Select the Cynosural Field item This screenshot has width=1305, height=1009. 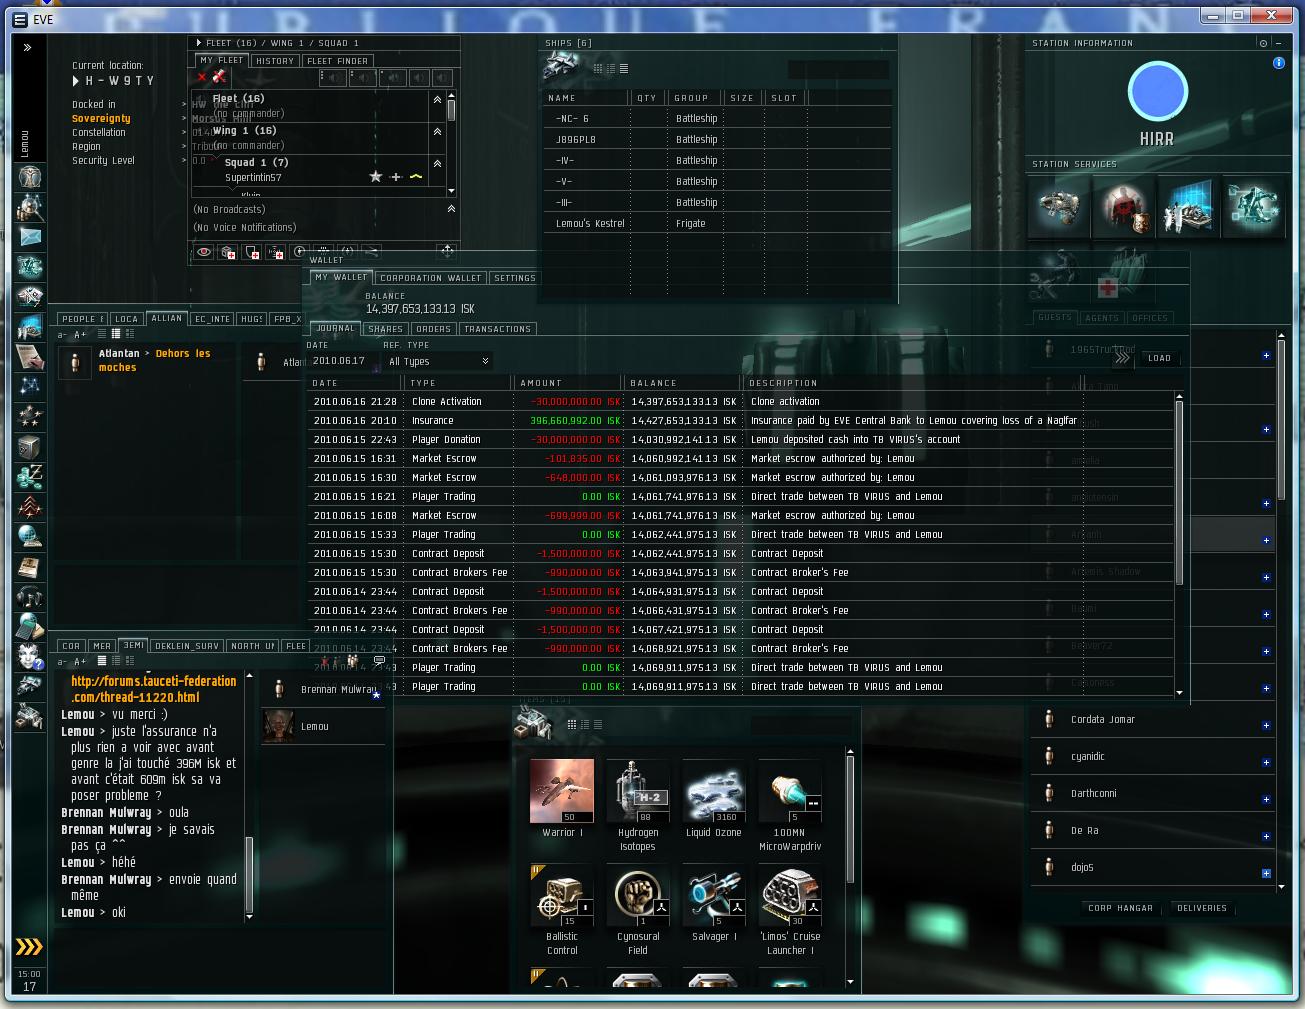[638, 910]
